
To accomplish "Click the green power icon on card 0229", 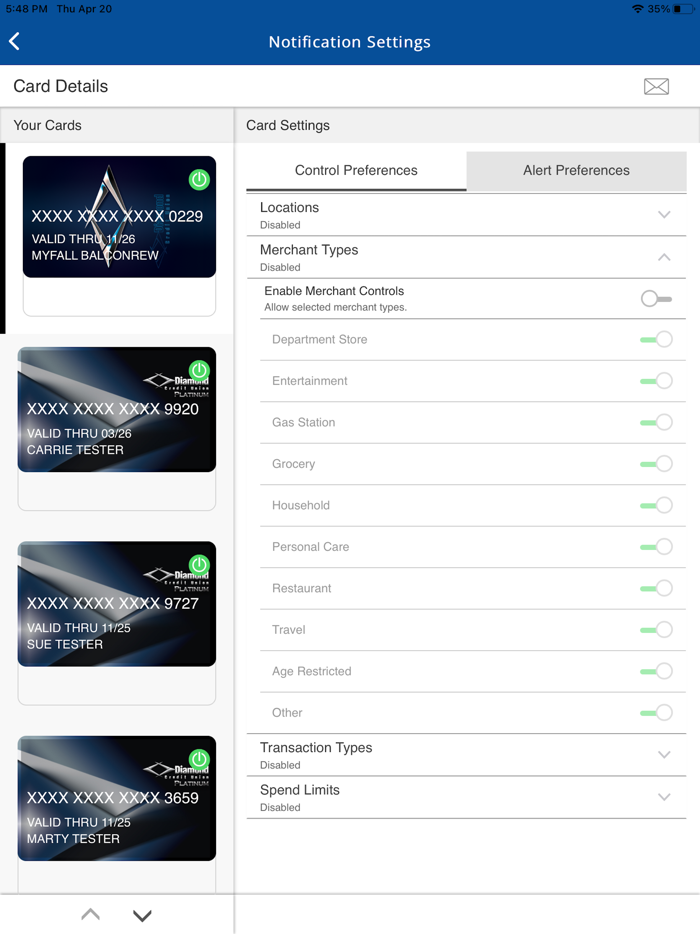I will click(x=199, y=180).
